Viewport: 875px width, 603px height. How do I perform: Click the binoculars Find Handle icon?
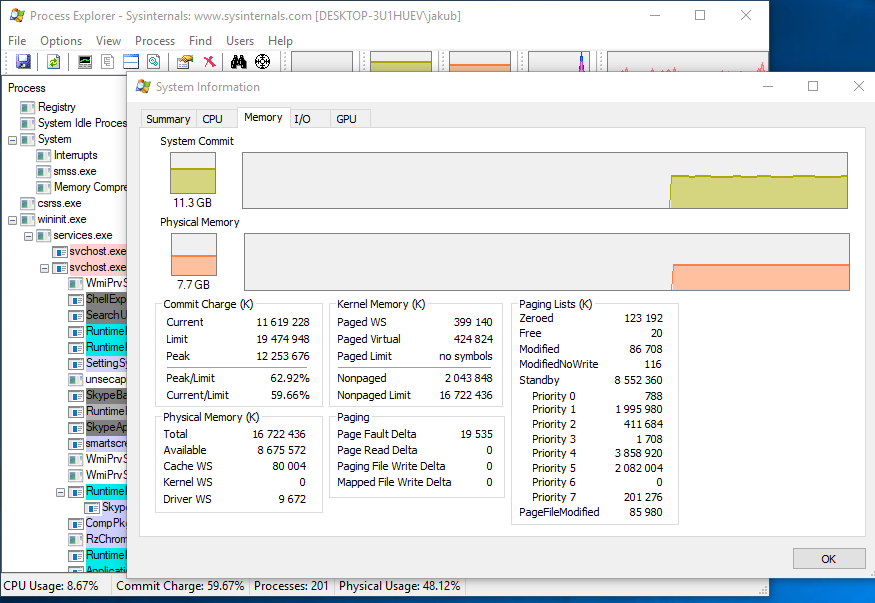239,62
